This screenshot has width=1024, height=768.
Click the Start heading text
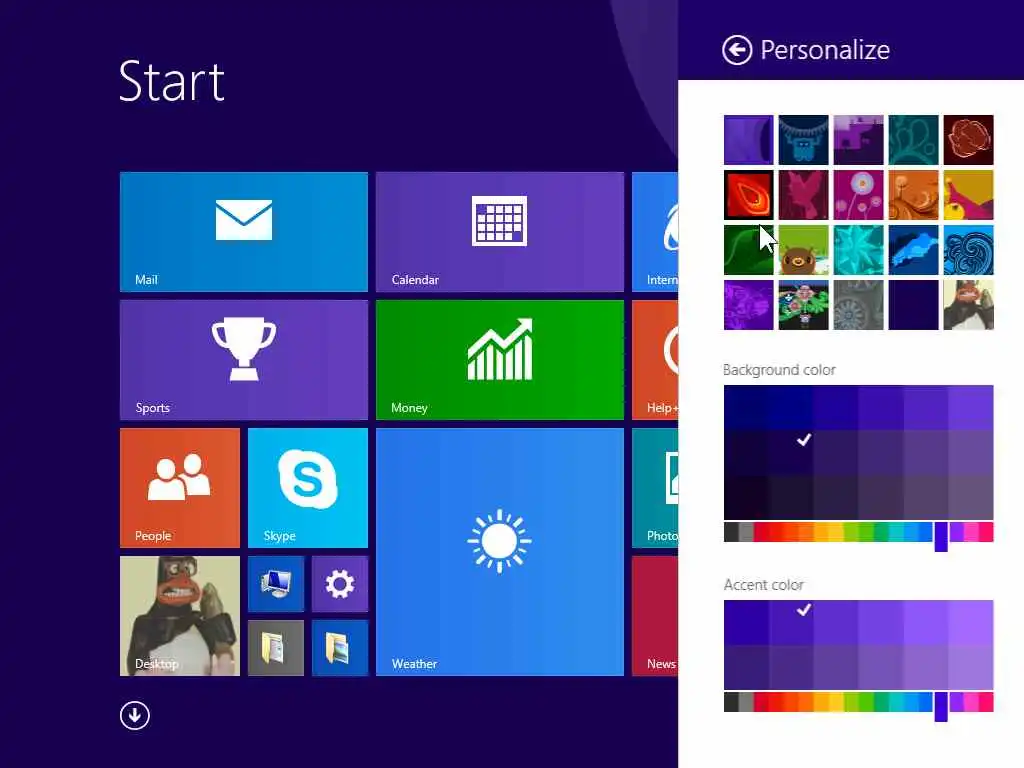[172, 81]
